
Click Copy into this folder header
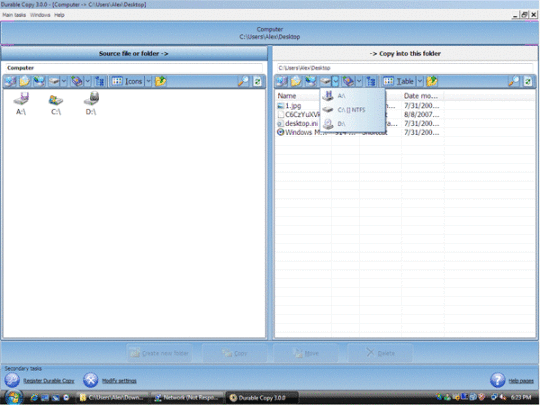tap(405, 54)
